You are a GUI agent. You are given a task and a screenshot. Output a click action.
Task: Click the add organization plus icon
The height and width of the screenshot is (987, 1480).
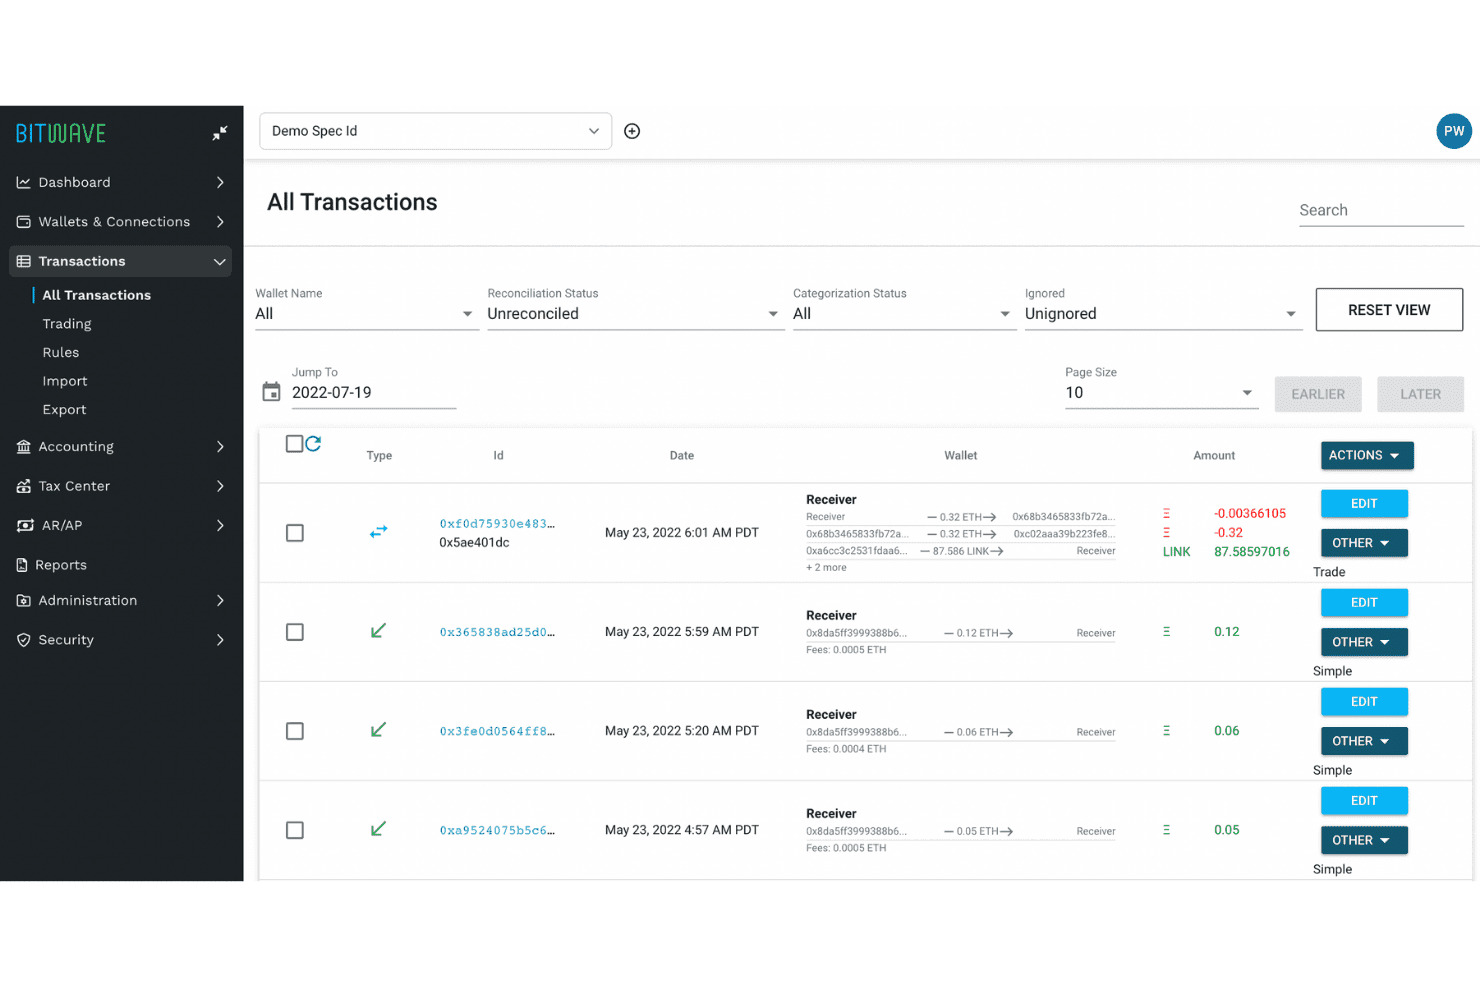click(x=632, y=131)
